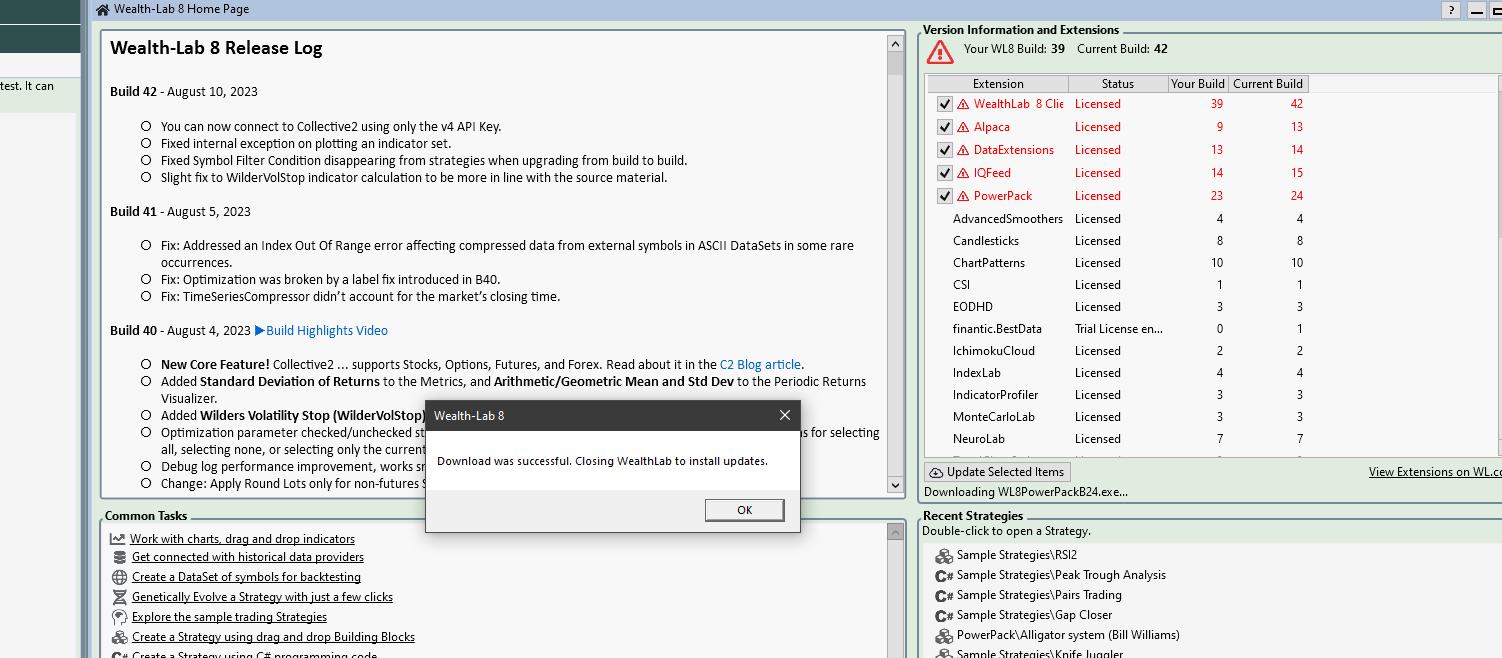Sort by the Current Build column header
Screen dimensions: 1502x658
pos(1267,84)
